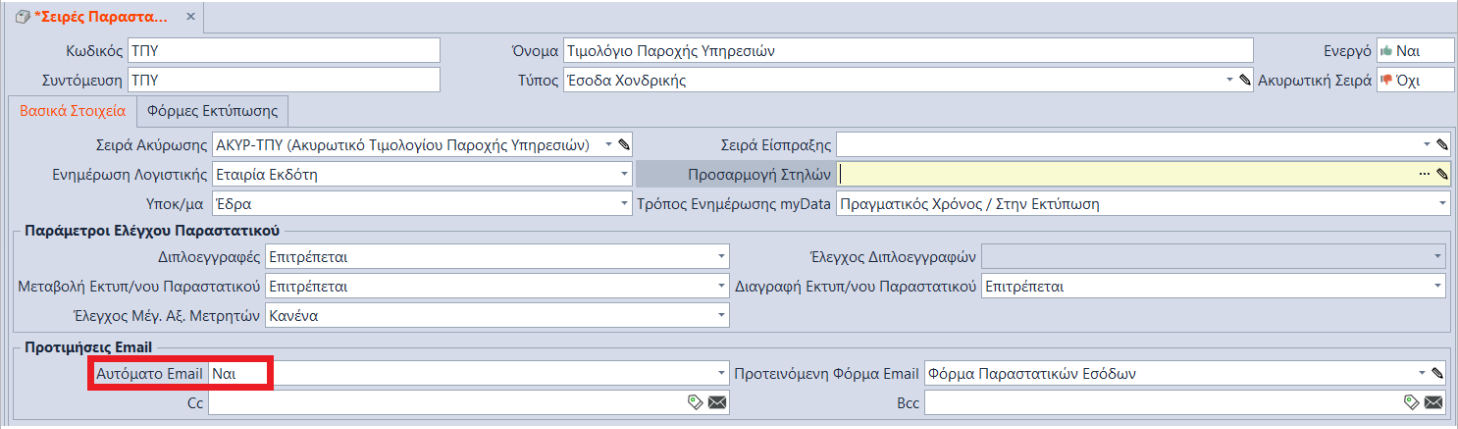Click into the Όνομα text field
This screenshot has height=429, width=1458.
click(x=906, y=51)
